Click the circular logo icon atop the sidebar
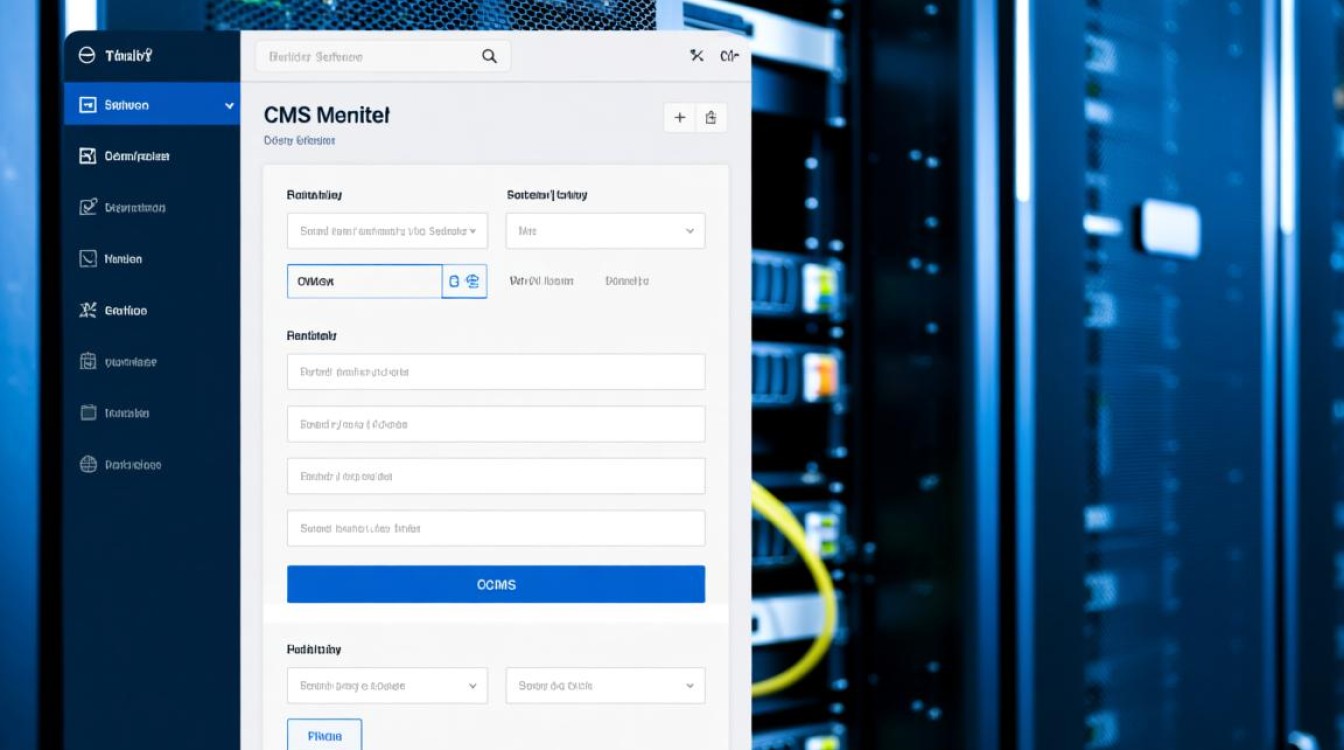Screen dimensions: 1344x750 (87, 56)
